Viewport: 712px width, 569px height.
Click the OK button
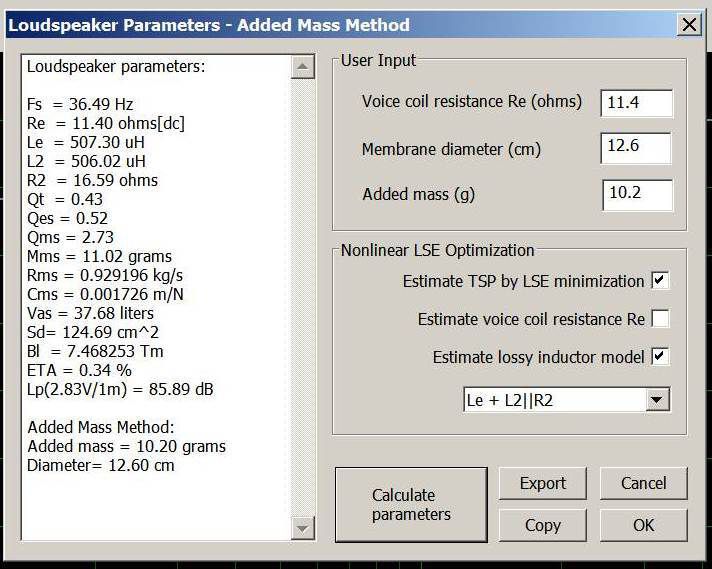tap(643, 525)
